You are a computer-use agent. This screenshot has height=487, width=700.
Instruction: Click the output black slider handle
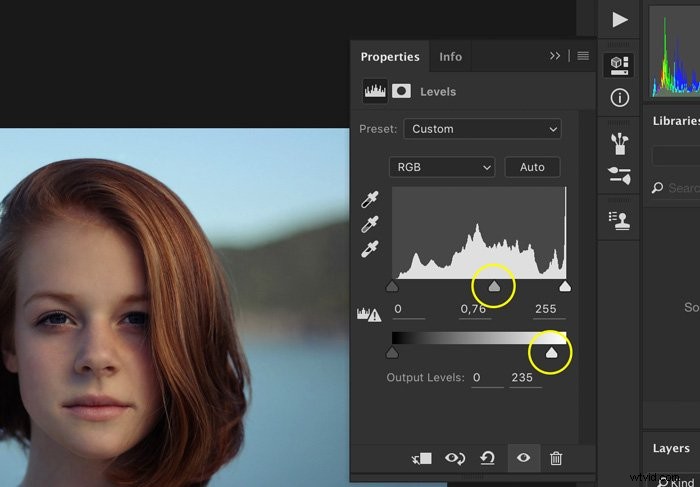tap(392, 353)
